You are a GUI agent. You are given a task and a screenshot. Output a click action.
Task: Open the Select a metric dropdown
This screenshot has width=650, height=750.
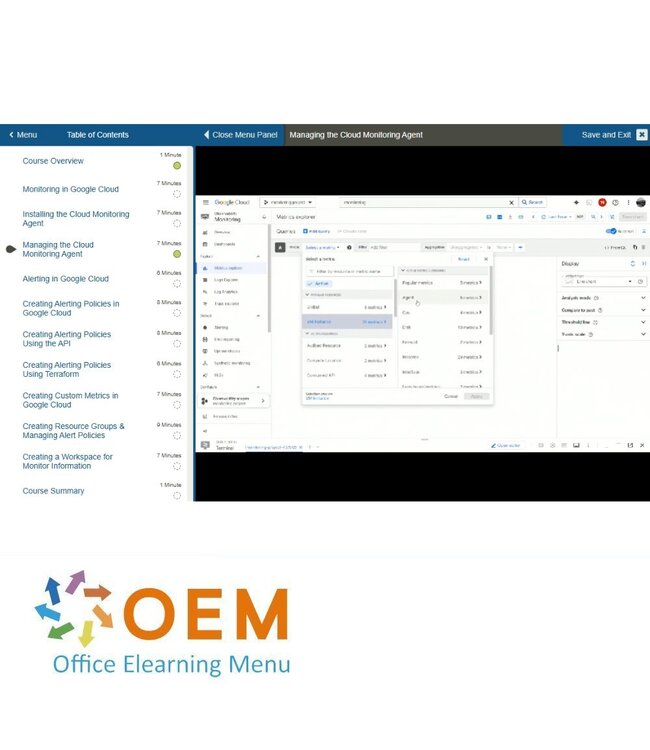322,247
